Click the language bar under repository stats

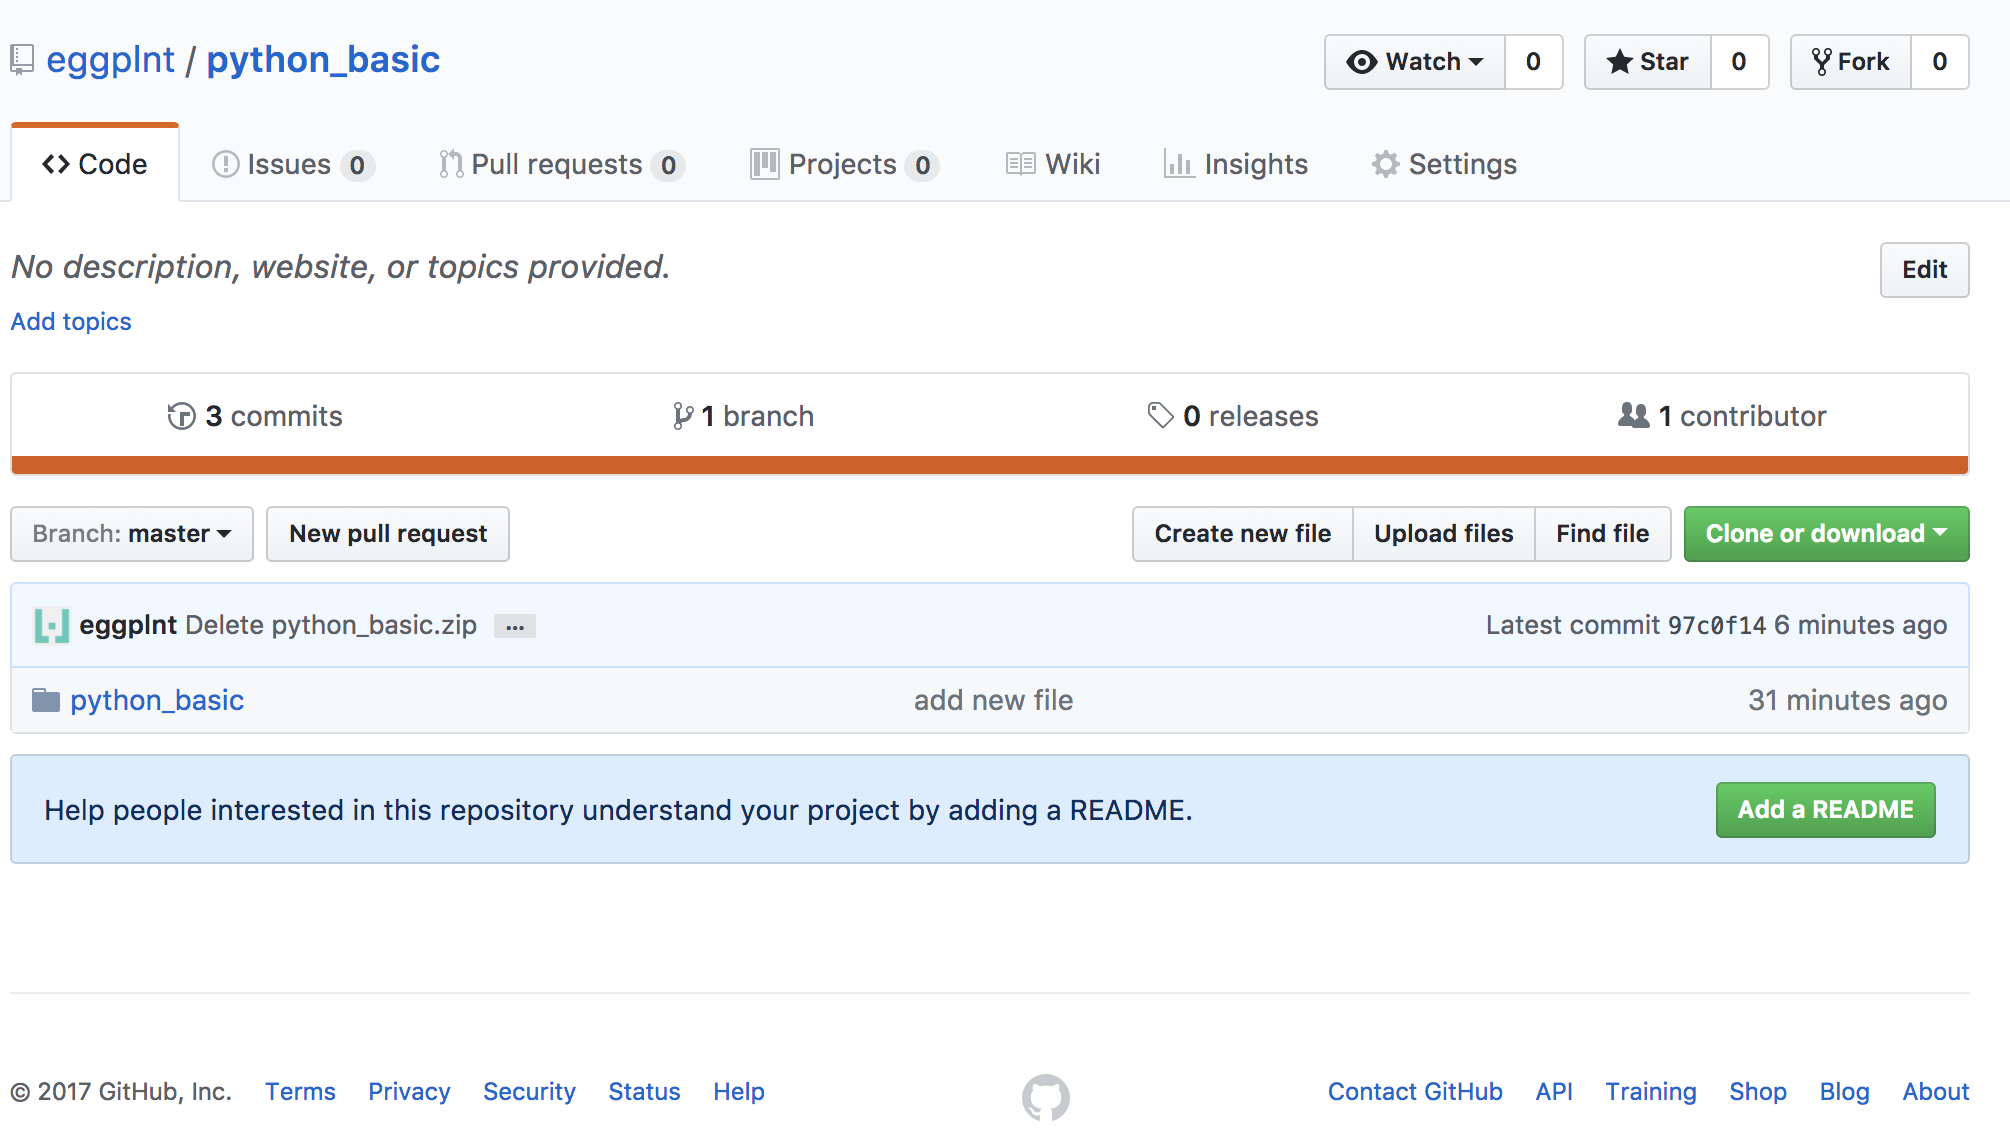pyautogui.click(x=990, y=465)
